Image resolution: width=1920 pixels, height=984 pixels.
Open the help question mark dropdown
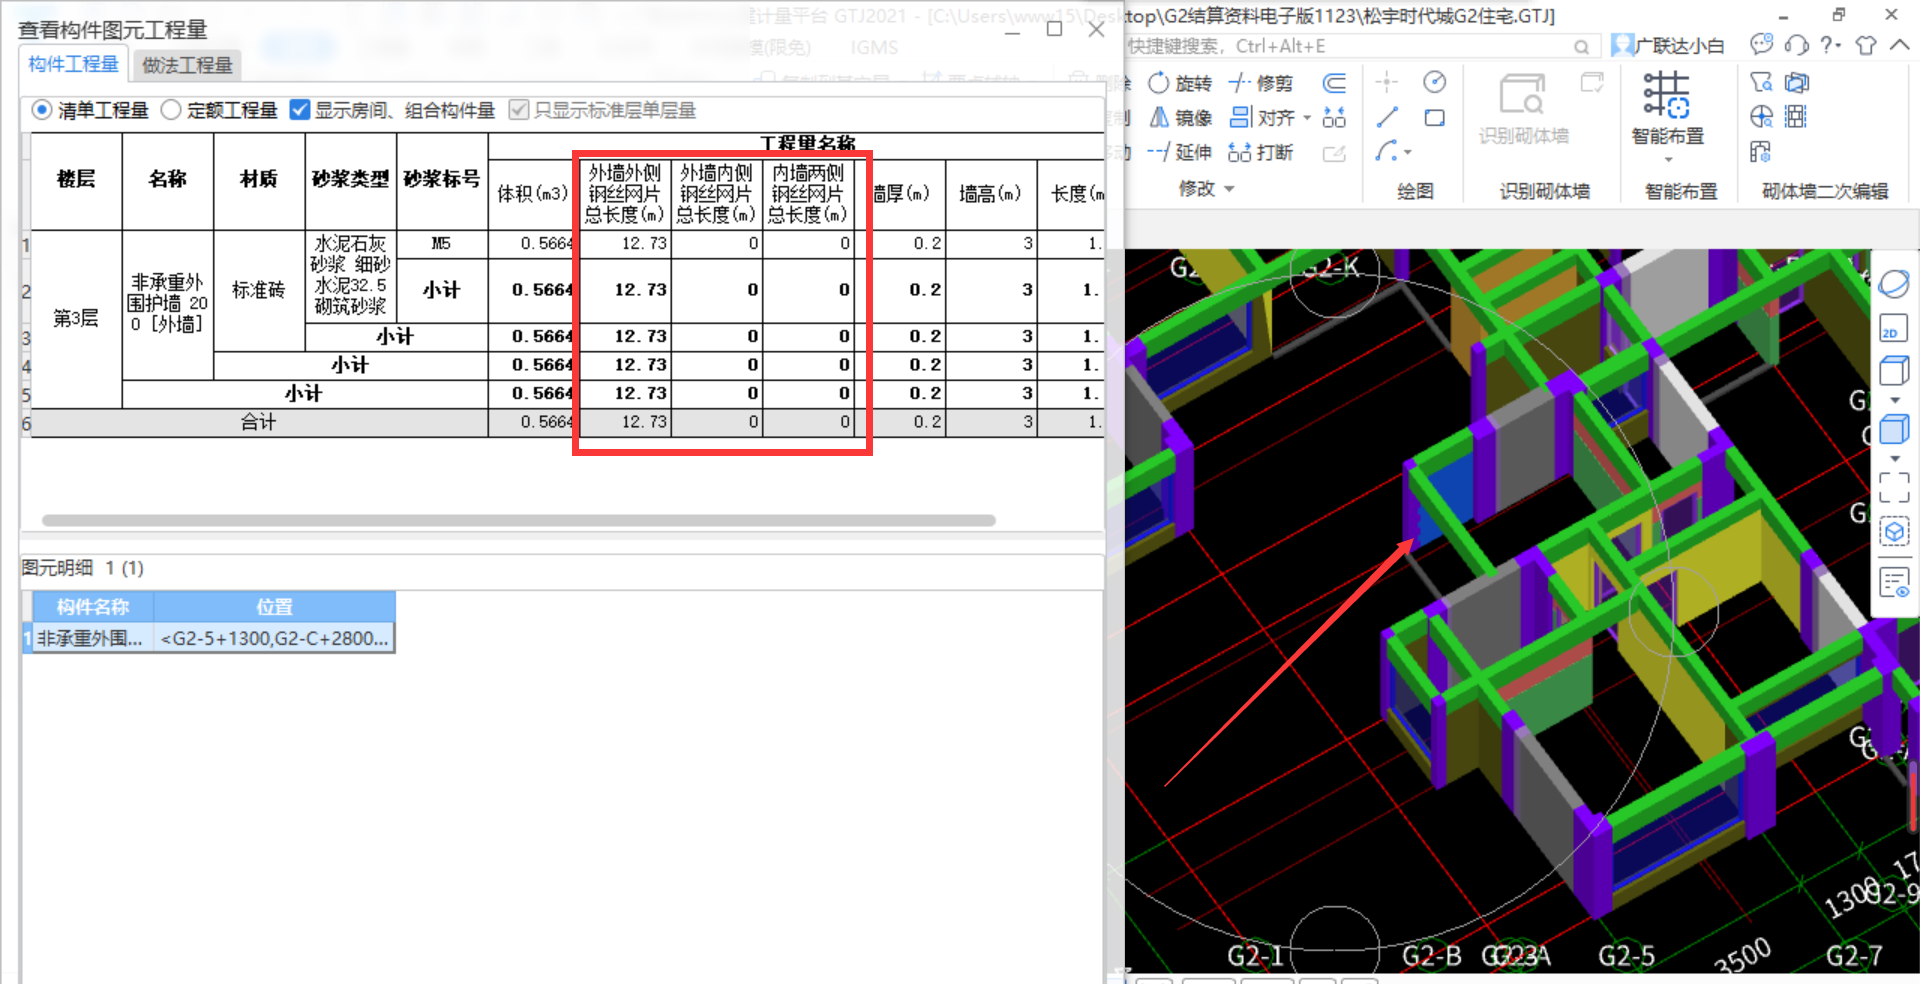pyautogui.click(x=1830, y=45)
